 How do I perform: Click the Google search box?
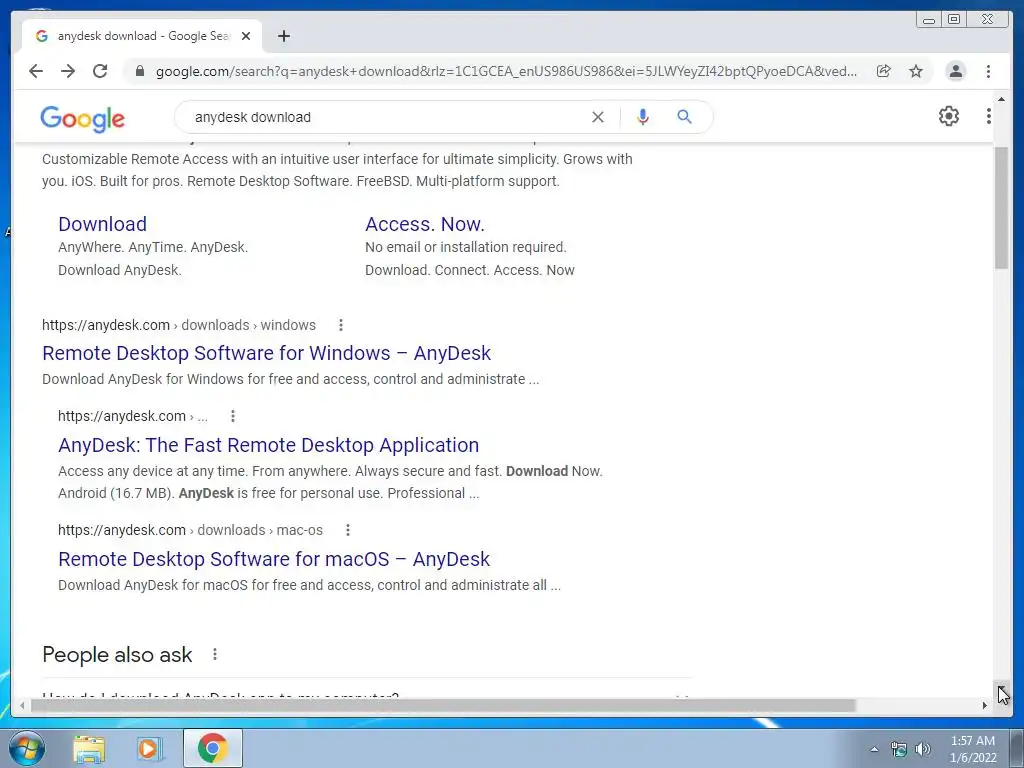[385, 117]
